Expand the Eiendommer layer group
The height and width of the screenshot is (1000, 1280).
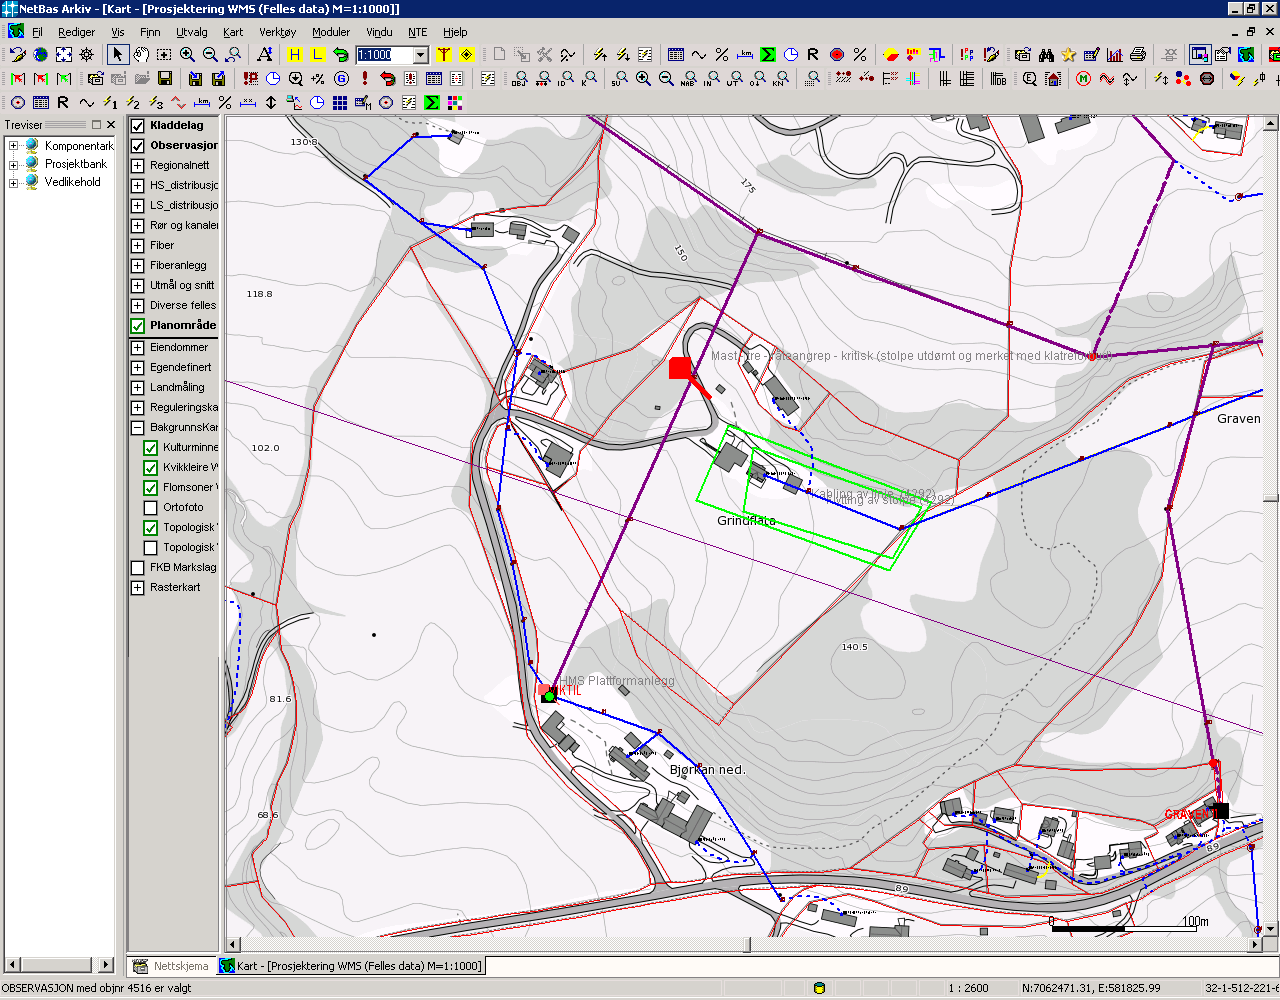pyautogui.click(x=138, y=348)
